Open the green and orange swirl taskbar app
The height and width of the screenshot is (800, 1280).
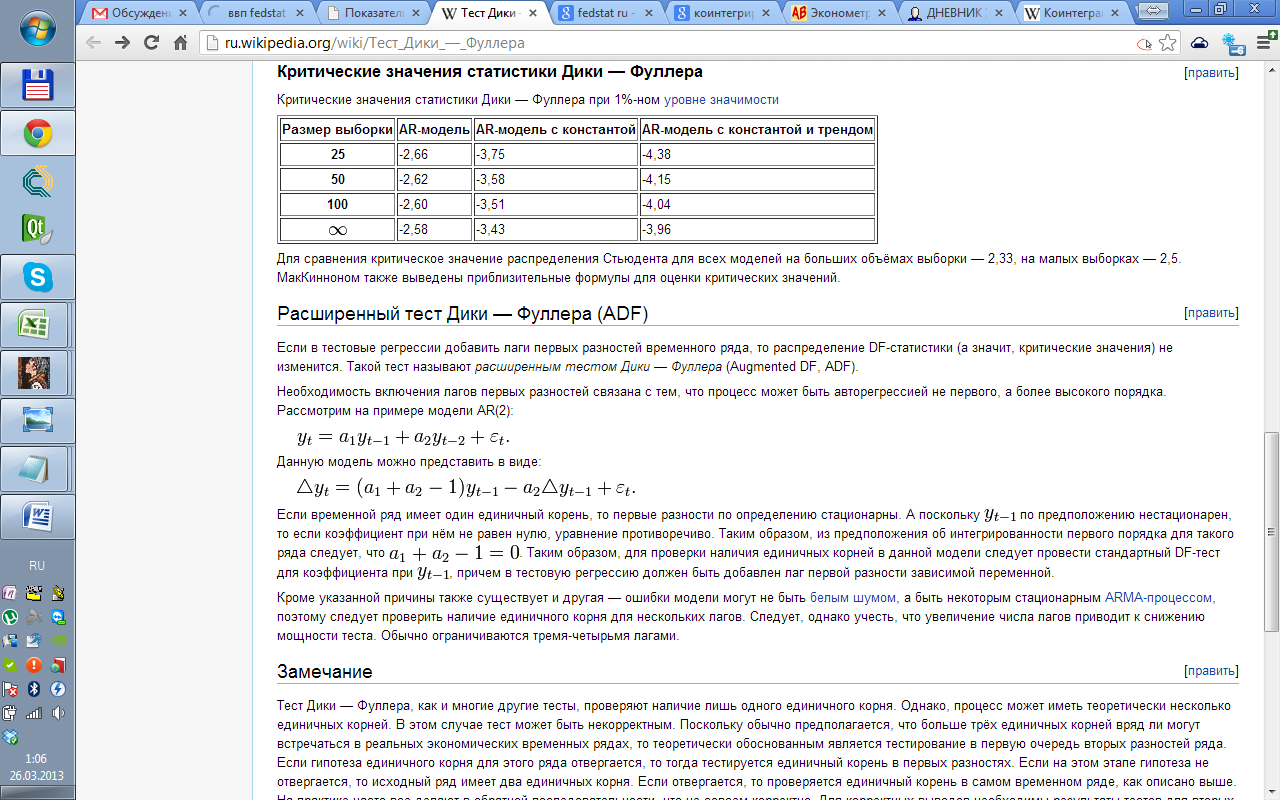click(38, 181)
